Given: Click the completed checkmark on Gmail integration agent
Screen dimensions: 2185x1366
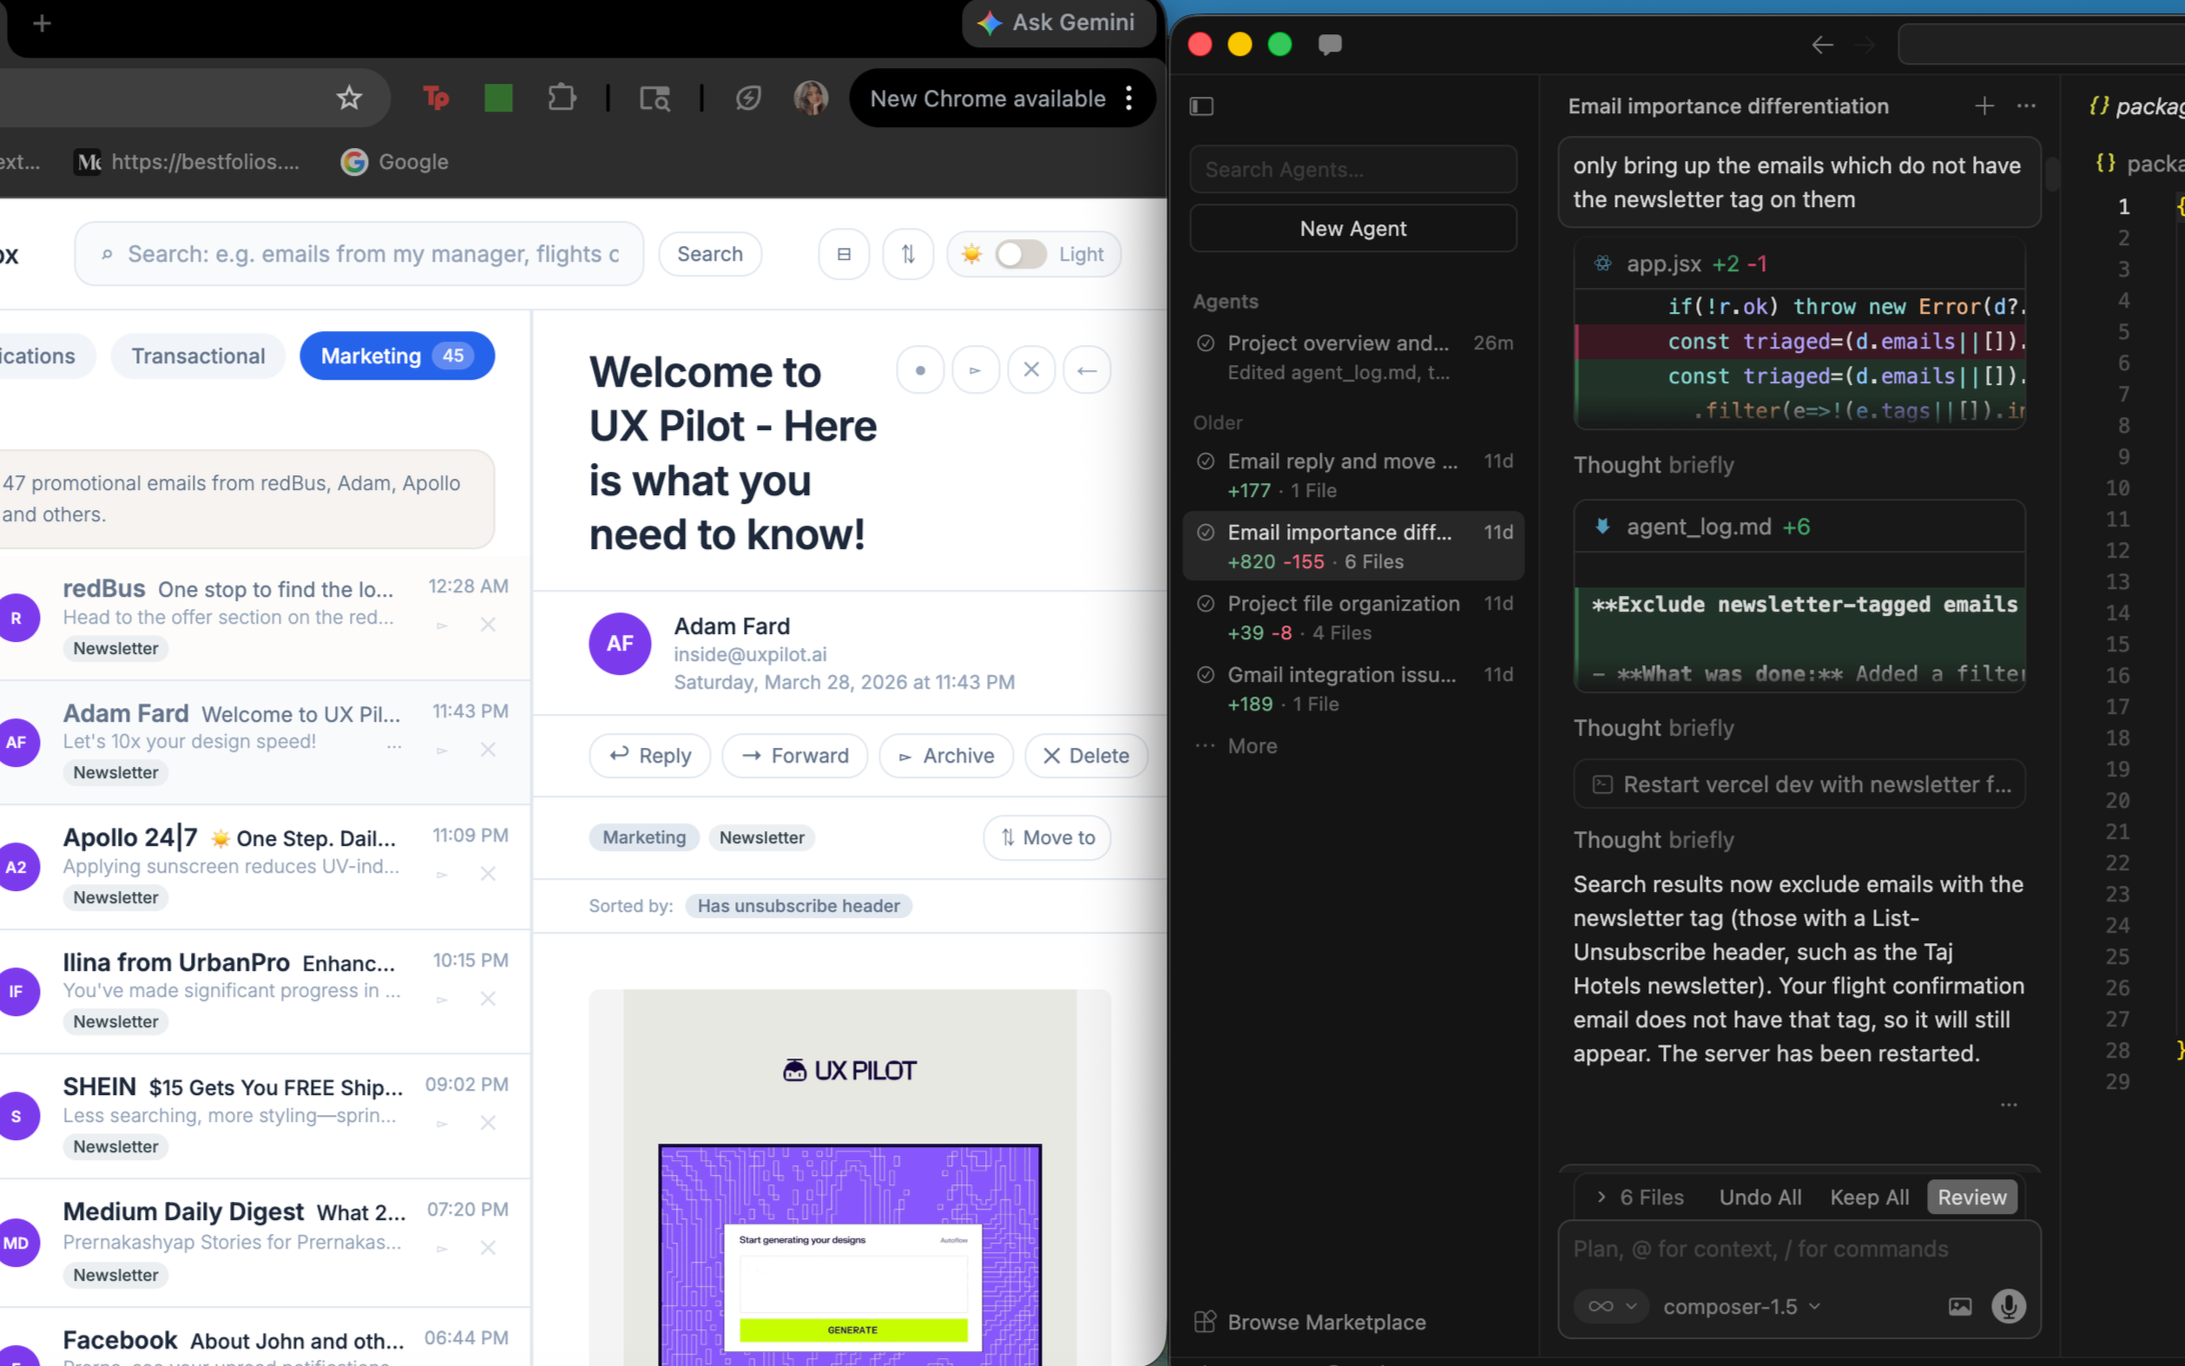Looking at the screenshot, I should tap(1204, 674).
